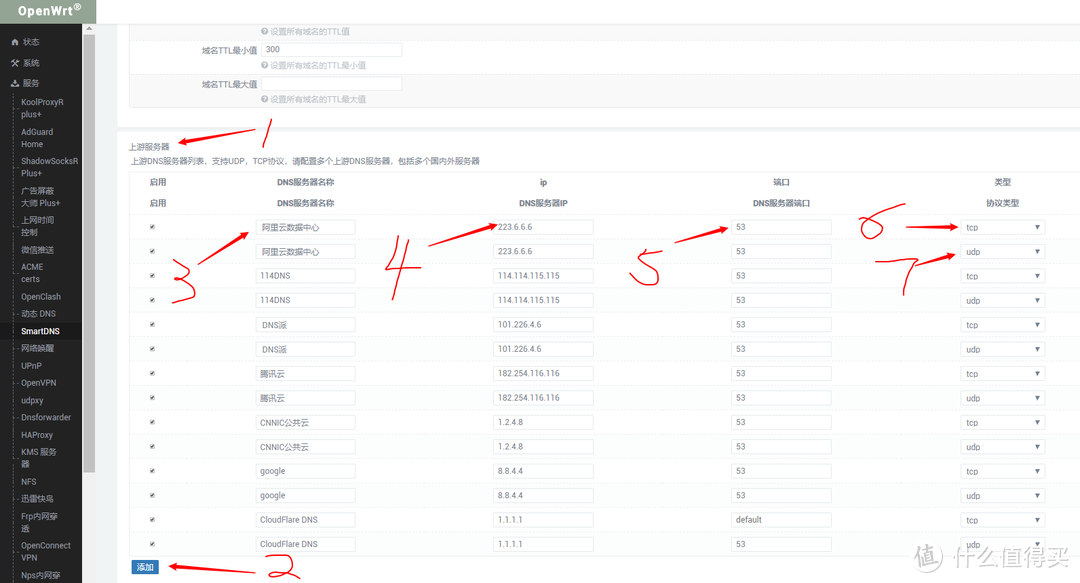This screenshot has height=583, width=1080.
Task: Click the sidebar scrollbar up arrow
Action: [x=89, y=29]
